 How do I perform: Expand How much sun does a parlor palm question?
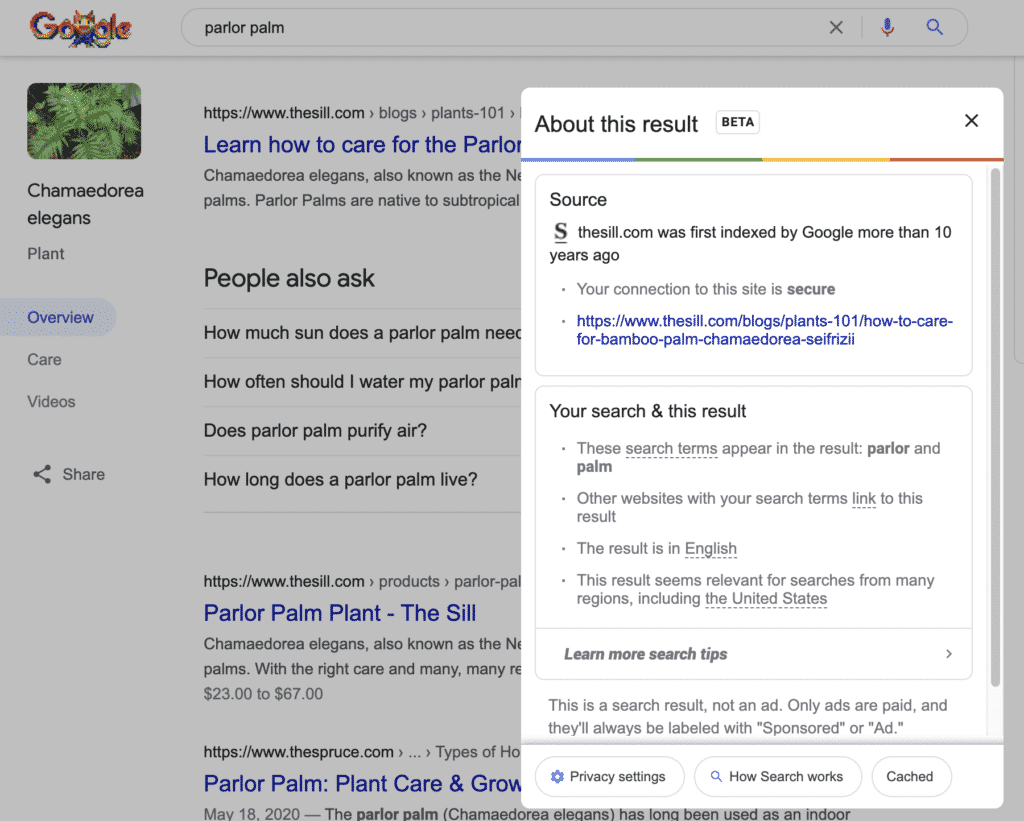point(362,333)
